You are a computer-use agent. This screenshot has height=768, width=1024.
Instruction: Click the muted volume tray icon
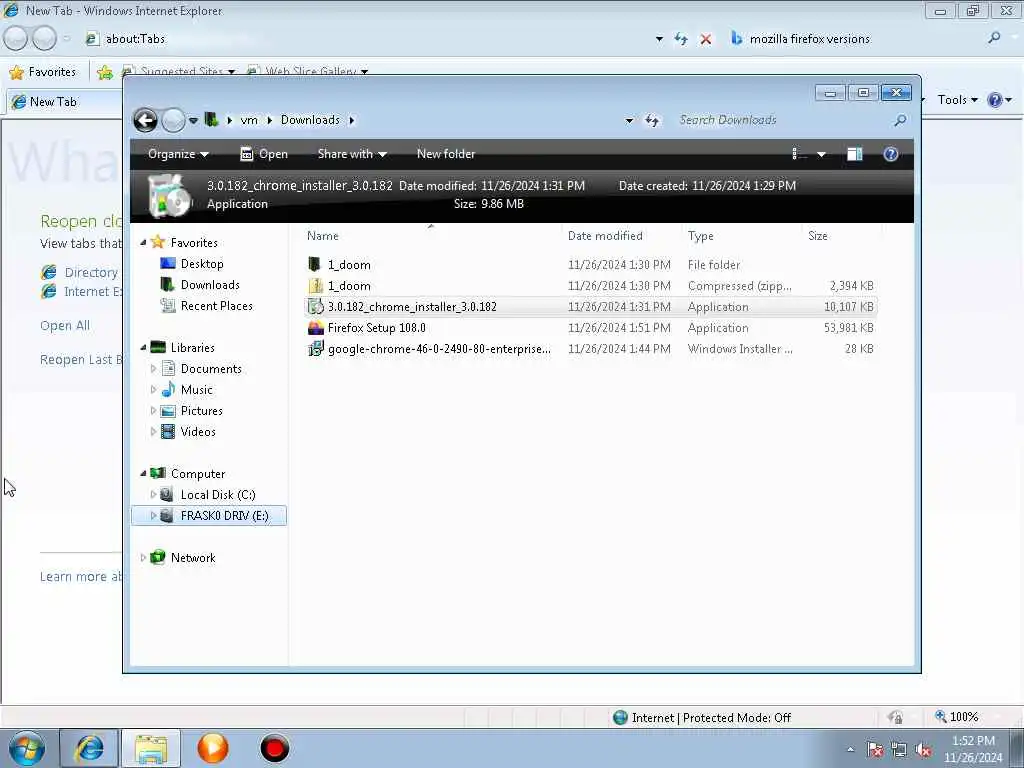(x=923, y=750)
